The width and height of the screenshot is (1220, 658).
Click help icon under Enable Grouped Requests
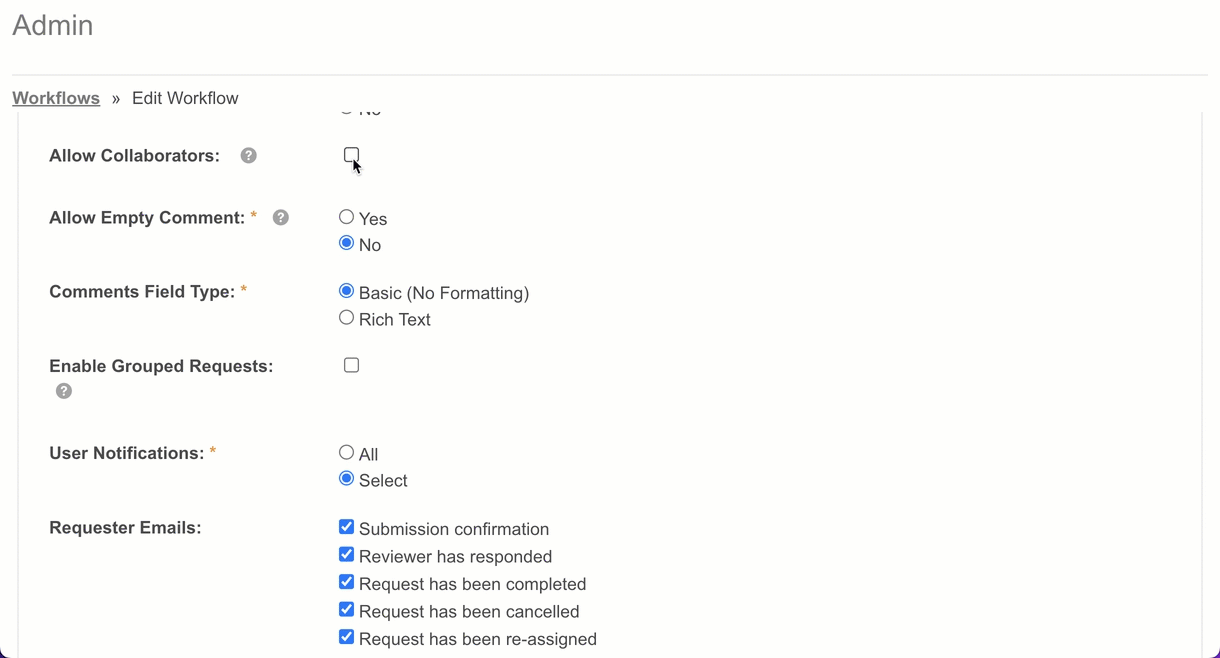[x=64, y=391]
